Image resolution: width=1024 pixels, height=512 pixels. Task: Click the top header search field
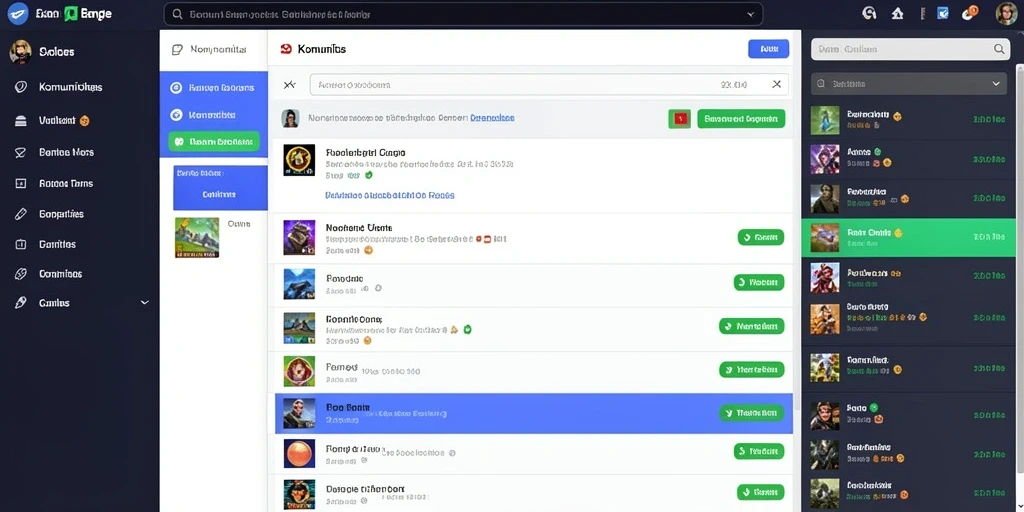(x=463, y=14)
